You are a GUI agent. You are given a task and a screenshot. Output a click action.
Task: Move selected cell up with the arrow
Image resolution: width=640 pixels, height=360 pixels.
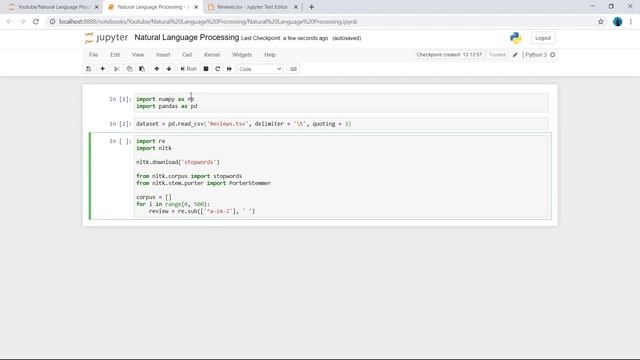pos(157,69)
